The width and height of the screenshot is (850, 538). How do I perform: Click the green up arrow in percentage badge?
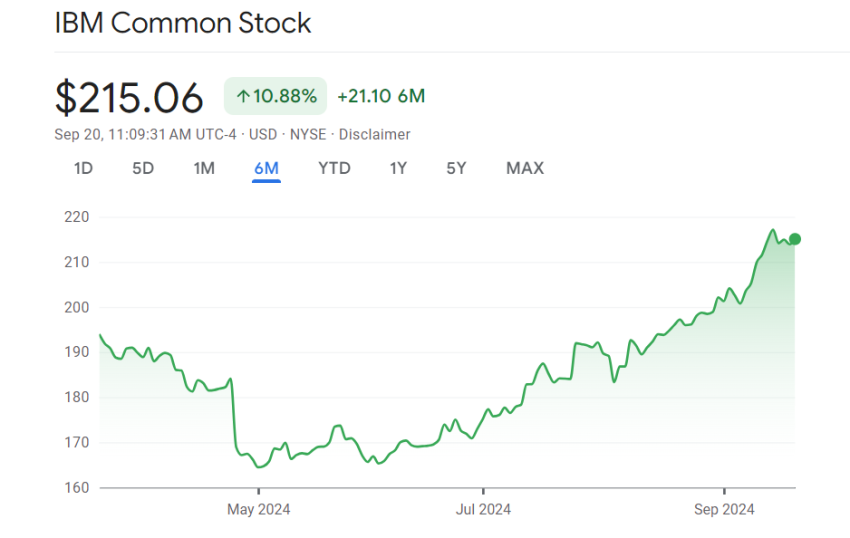pos(242,96)
